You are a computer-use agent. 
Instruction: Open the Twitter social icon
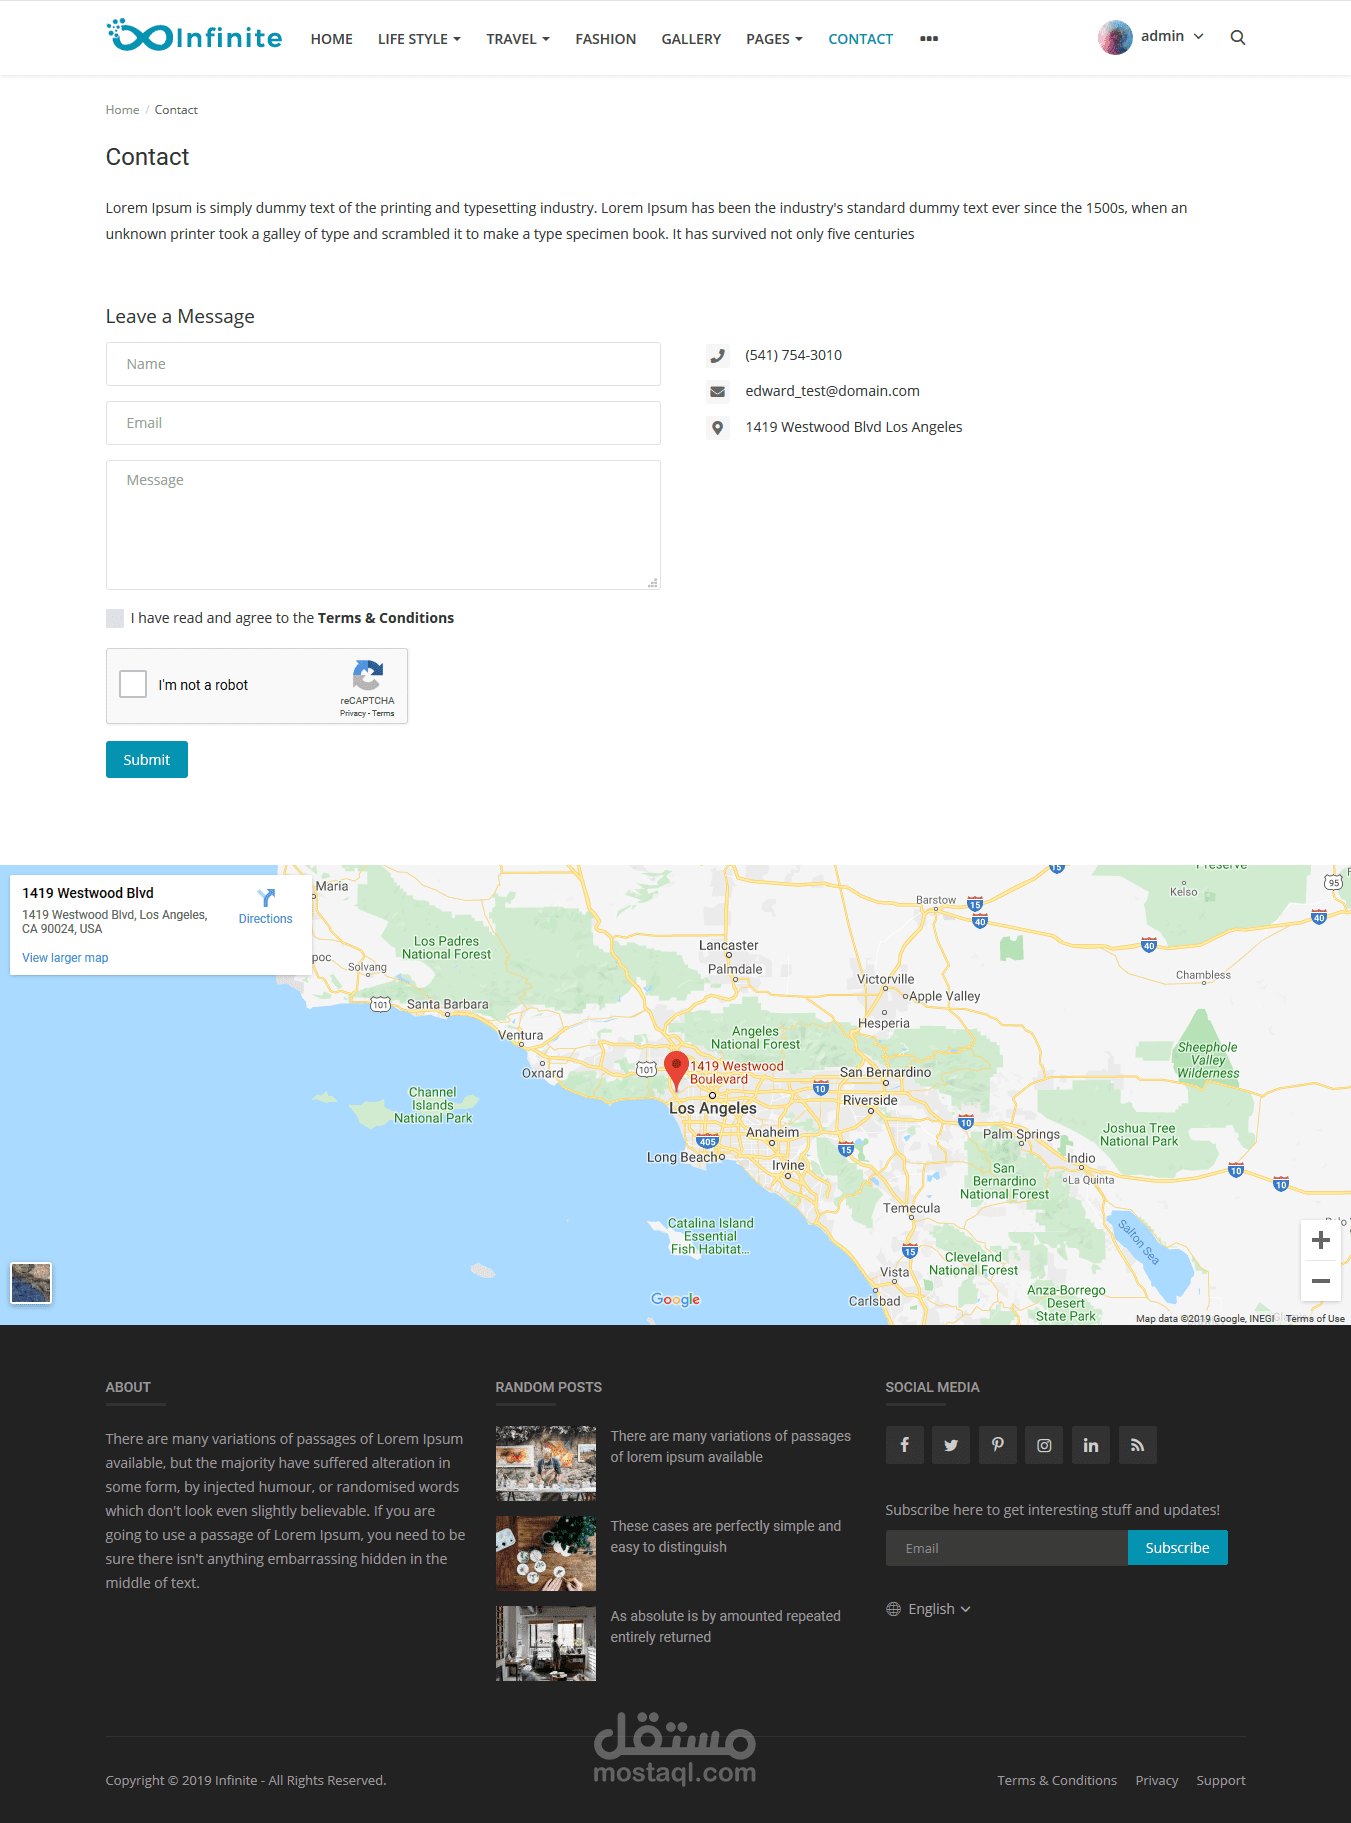[x=951, y=1445]
